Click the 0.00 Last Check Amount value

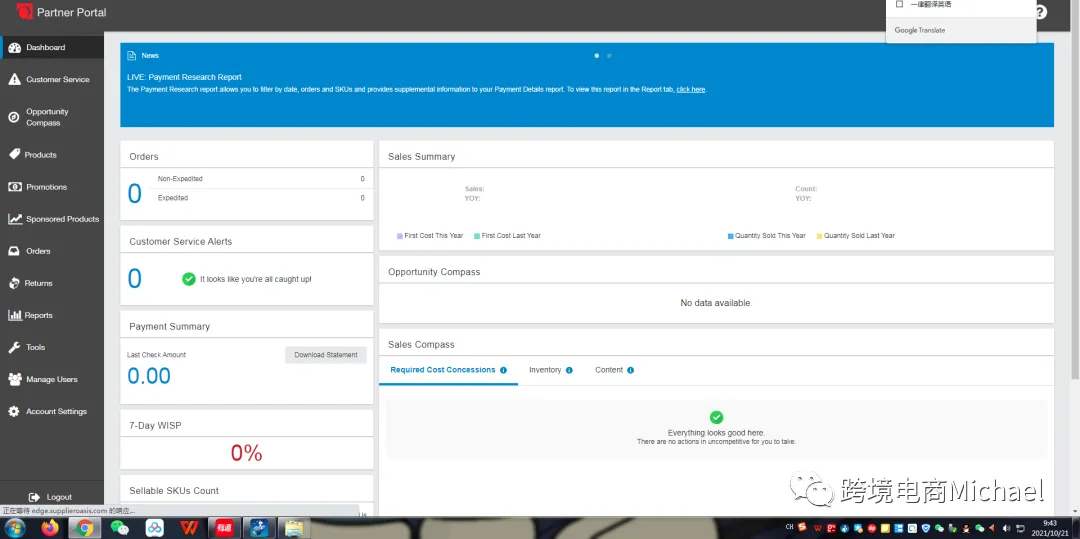click(149, 376)
